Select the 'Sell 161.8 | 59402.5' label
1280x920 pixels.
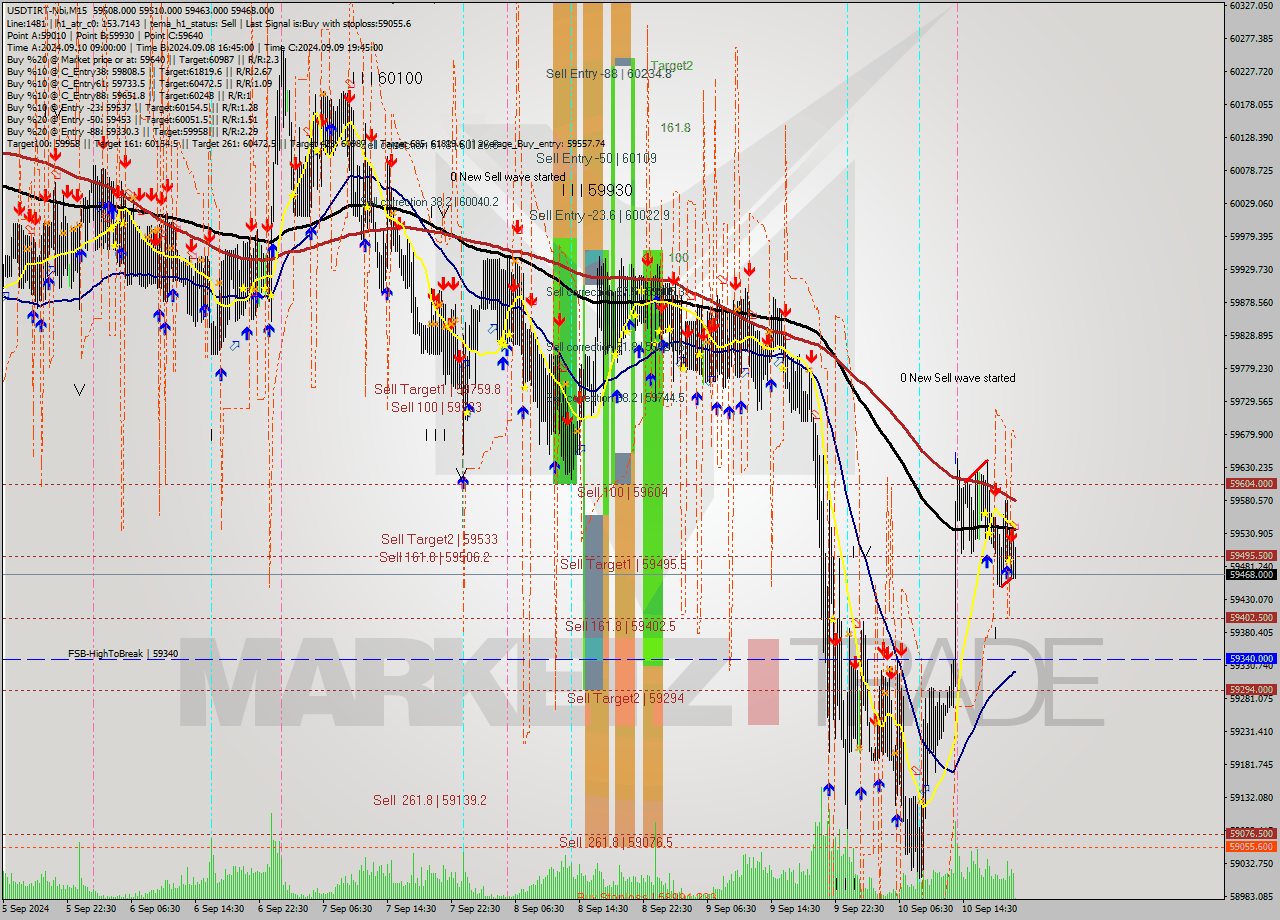(x=620, y=626)
